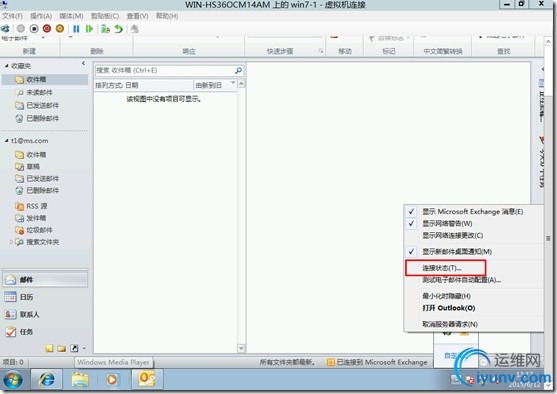The image size is (557, 394).
Task: Open the navigation pane configure-buttons arrow
Action: (84, 349)
